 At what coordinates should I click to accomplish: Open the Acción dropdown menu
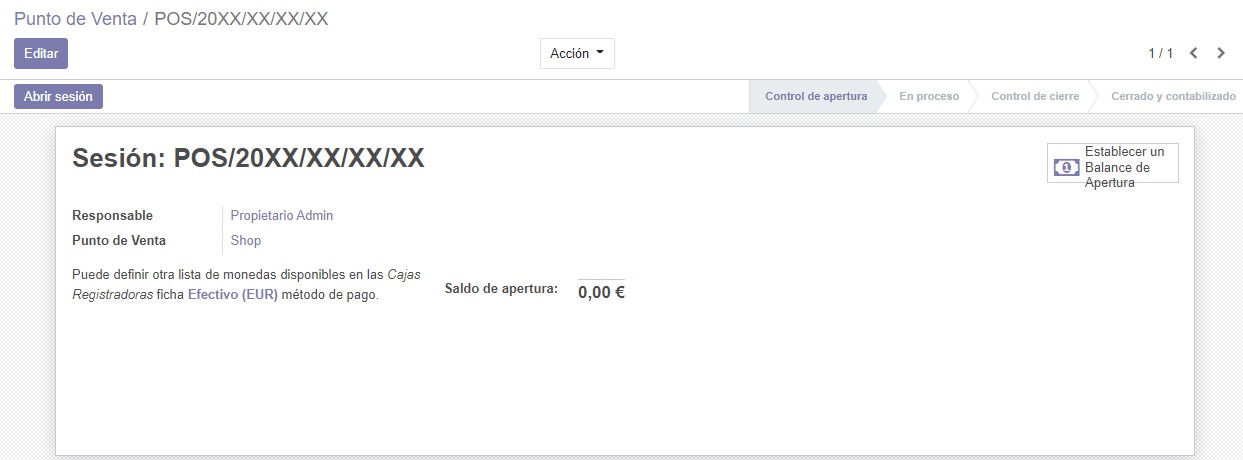[x=577, y=53]
